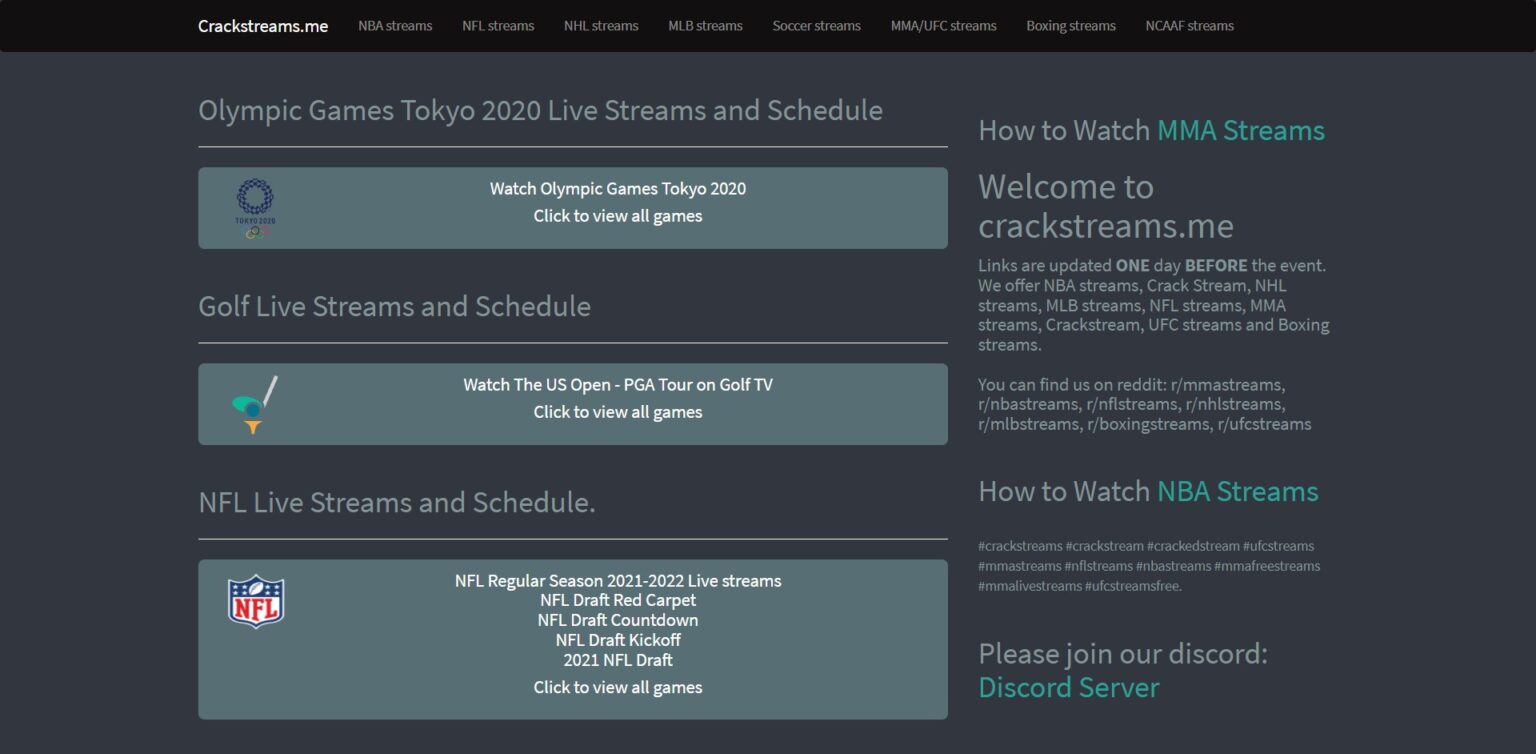Click the NFL shield logo
The height and width of the screenshot is (754, 1536).
tap(256, 600)
